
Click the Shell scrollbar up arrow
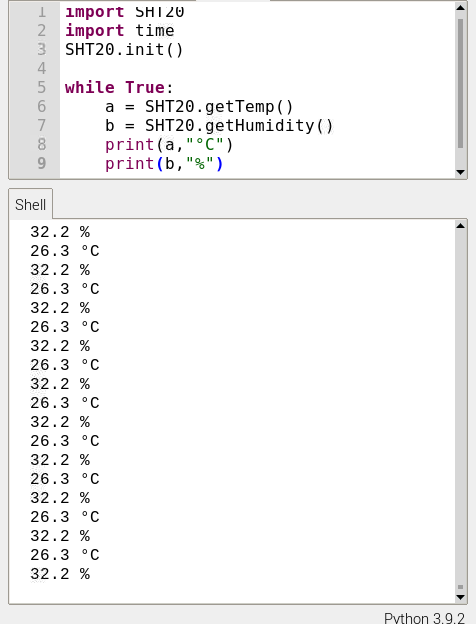[x=460, y=226]
